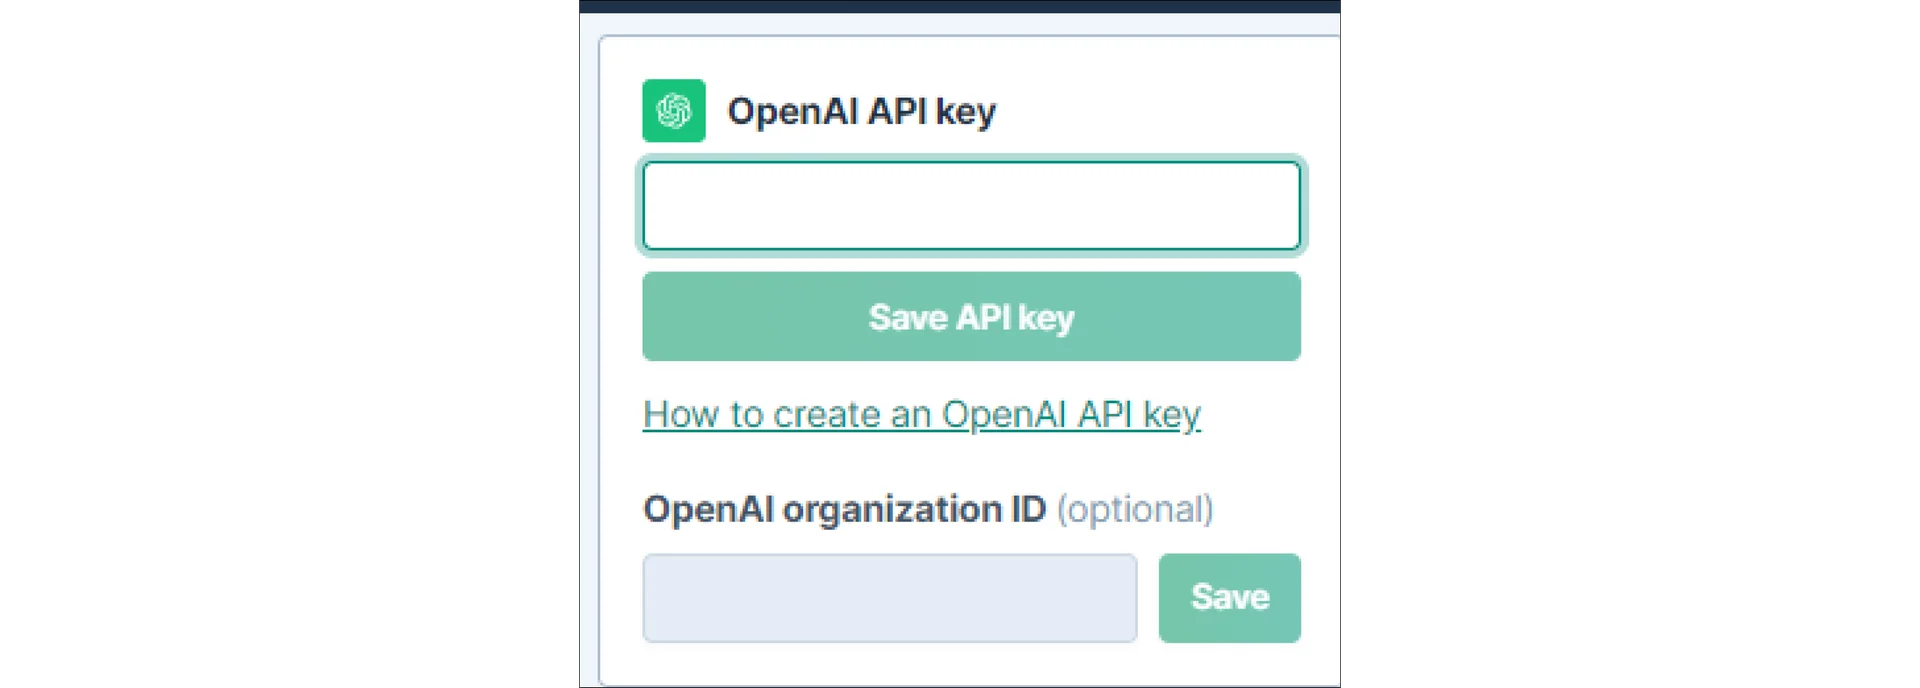Click the word "create" in the help link

pyautogui.click(x=826, y=414)
